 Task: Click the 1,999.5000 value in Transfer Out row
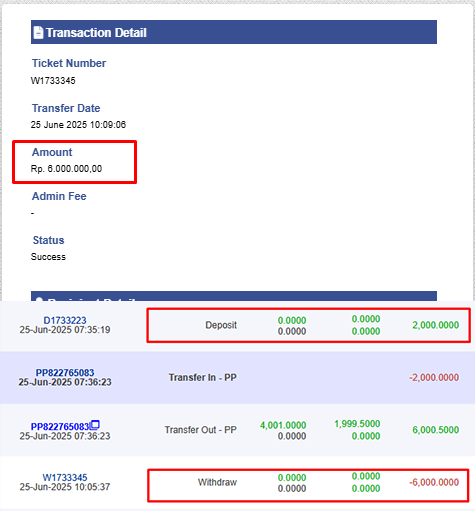pos(357,424)
